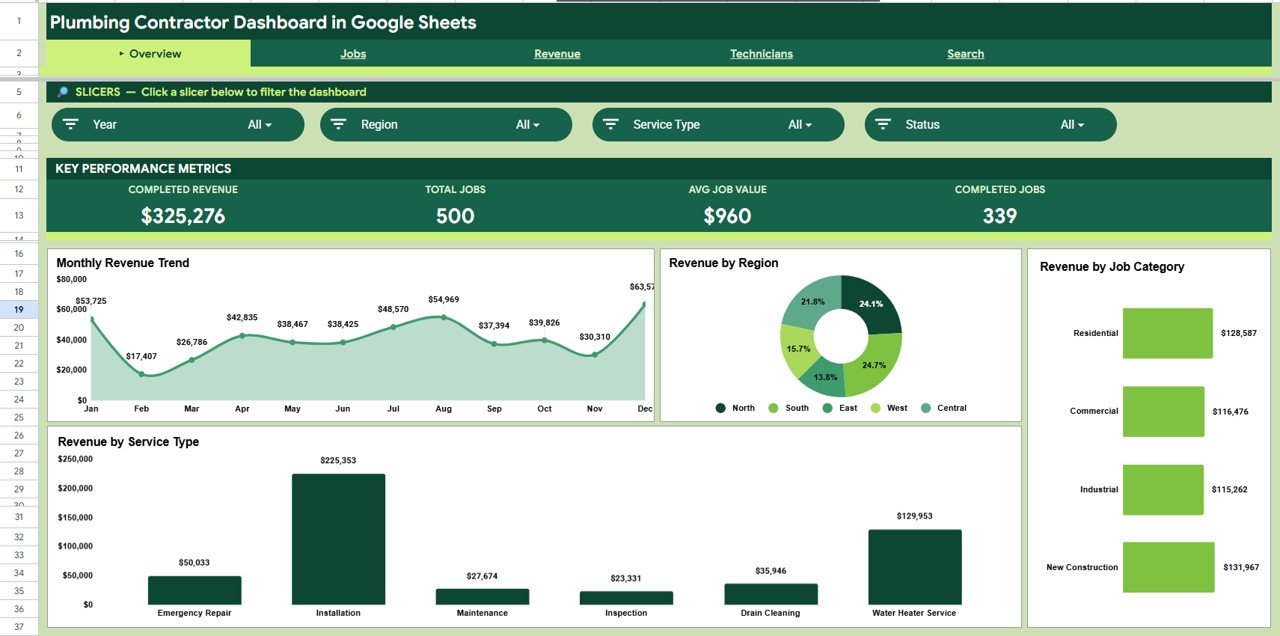Click the Total Jobs value 500
The height and width of the screenshot is (636, 1280).
pyautogui.click(x=455, y=216)
